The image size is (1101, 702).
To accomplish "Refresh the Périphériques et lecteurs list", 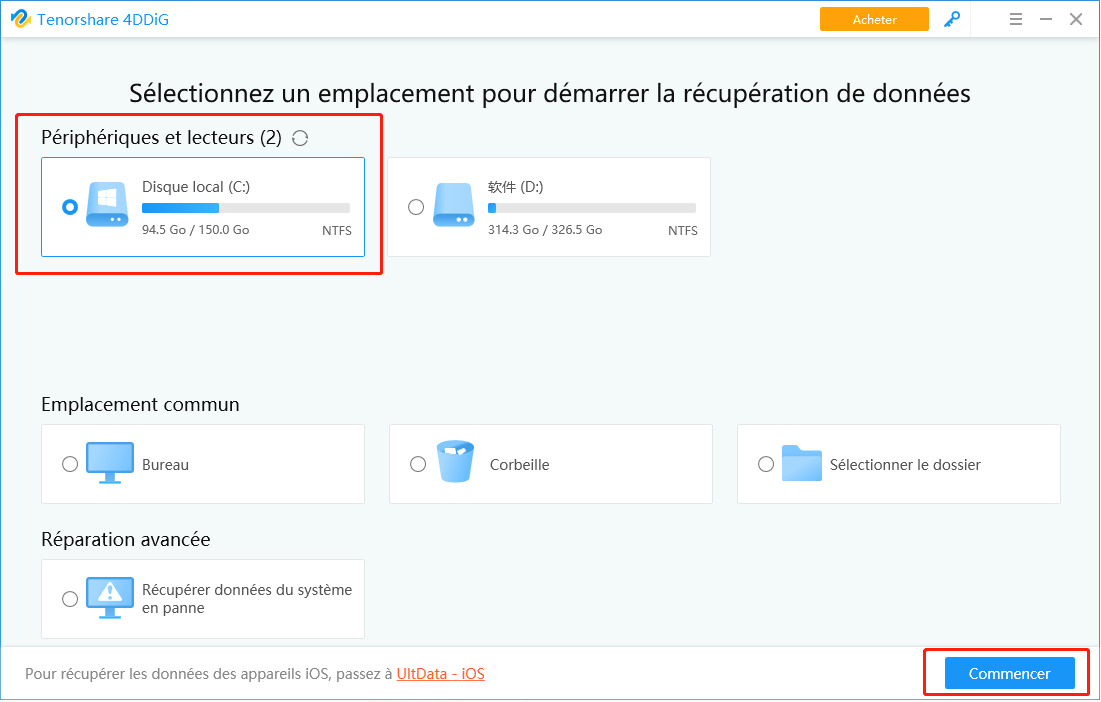I will (300, 138).
